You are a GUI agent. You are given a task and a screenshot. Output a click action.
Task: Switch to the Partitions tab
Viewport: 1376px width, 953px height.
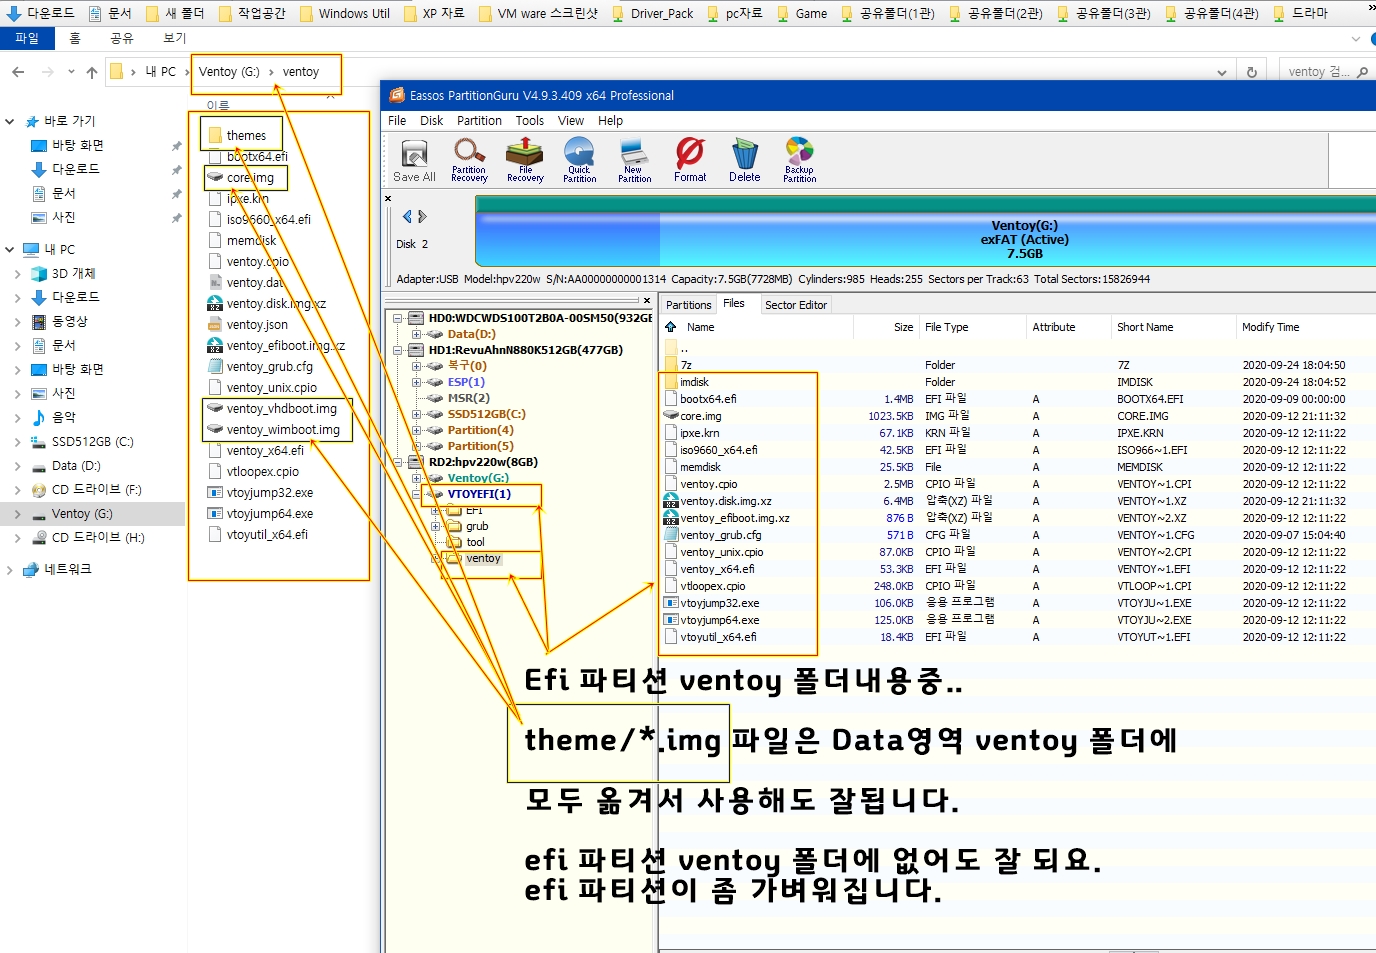689,305
